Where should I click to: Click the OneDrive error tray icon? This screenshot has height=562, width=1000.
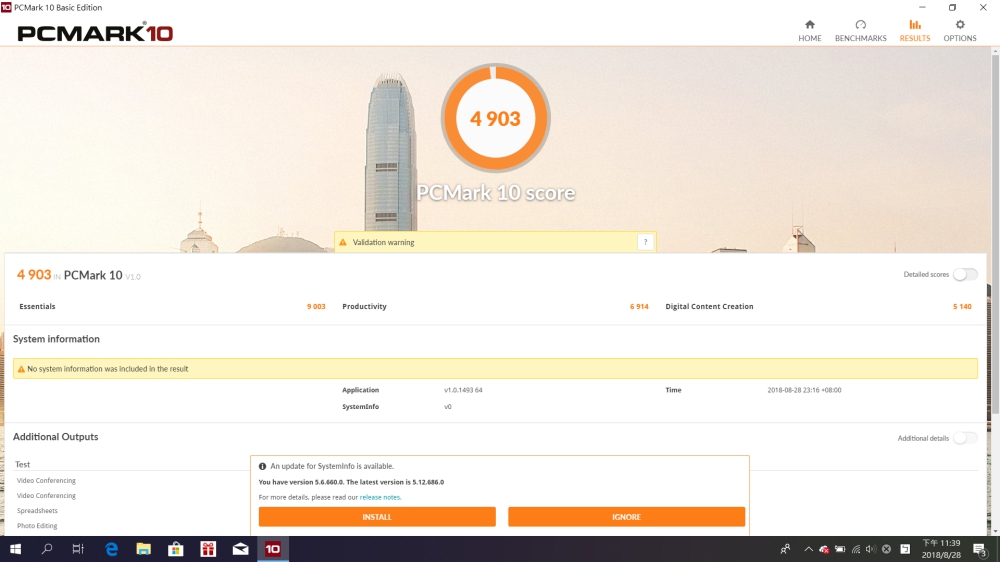824,549
